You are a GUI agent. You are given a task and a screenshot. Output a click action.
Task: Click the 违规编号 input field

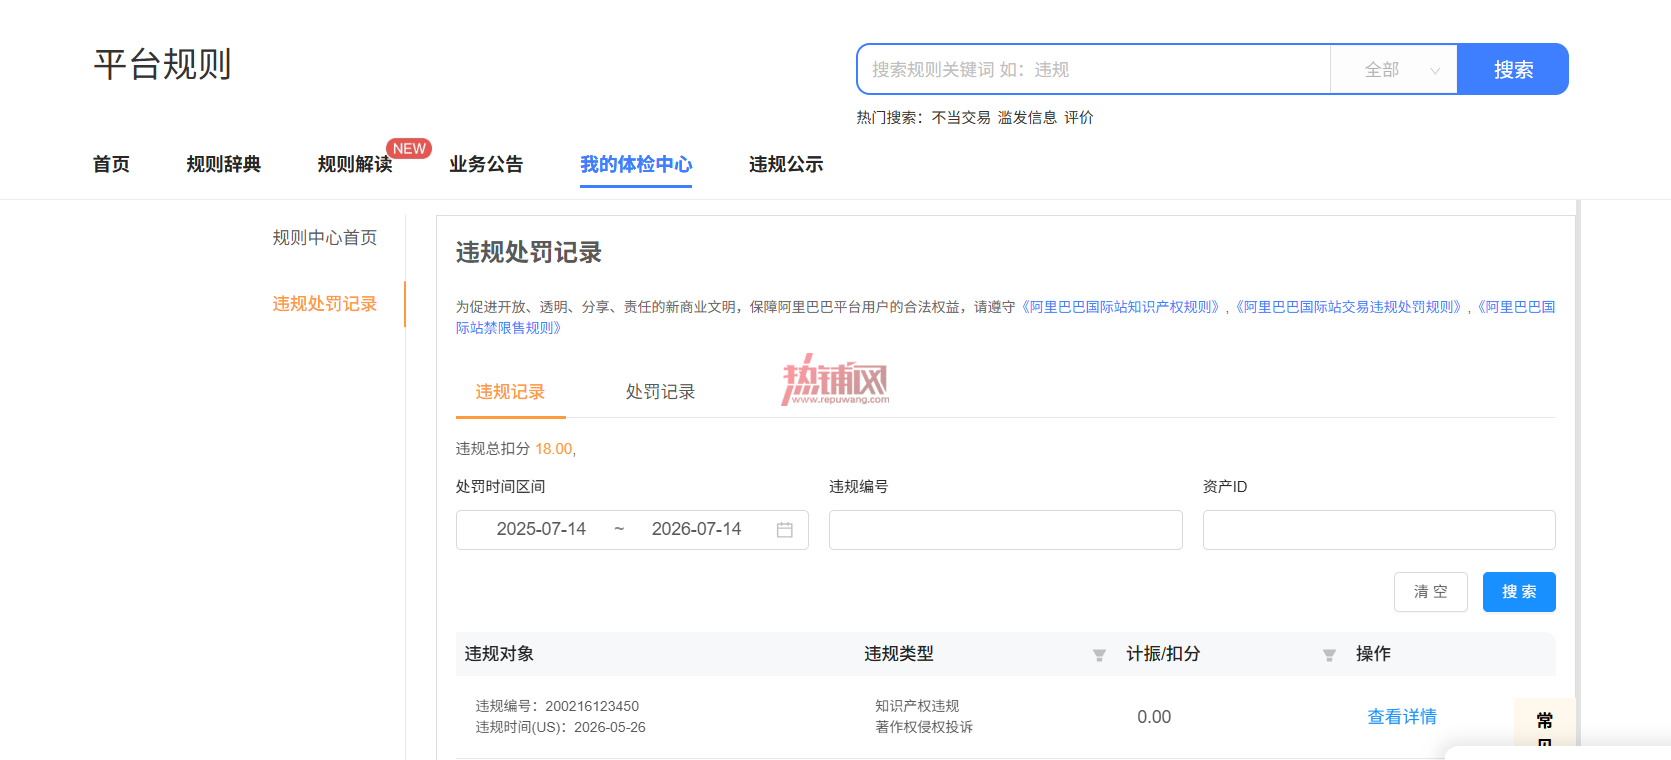point(1006,530)
